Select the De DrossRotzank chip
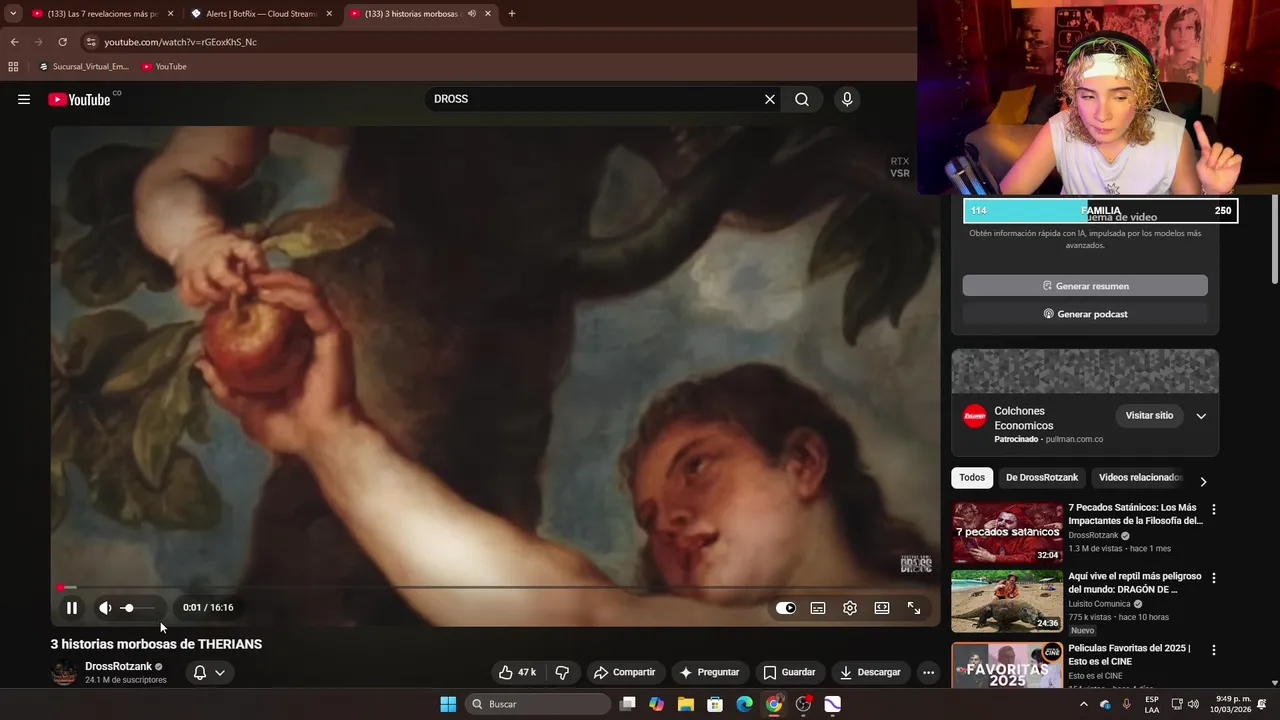The height and width of the screenshot is (720, 1280). pos(1042,478)
